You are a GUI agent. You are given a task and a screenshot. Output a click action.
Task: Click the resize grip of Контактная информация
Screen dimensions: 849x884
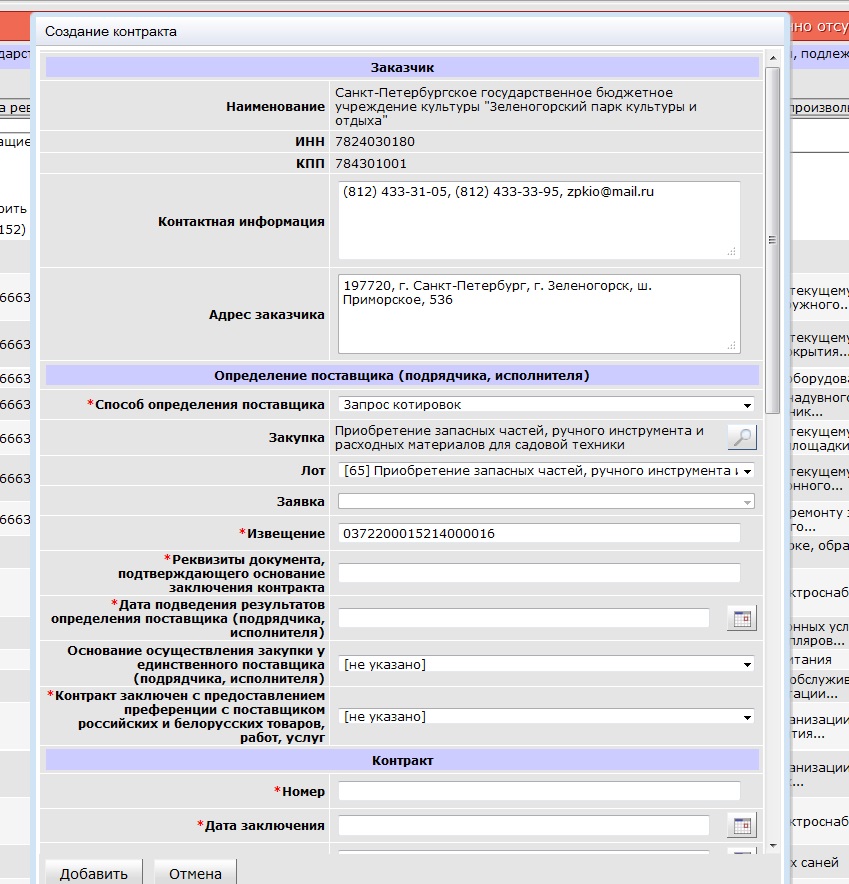point(732,251)
